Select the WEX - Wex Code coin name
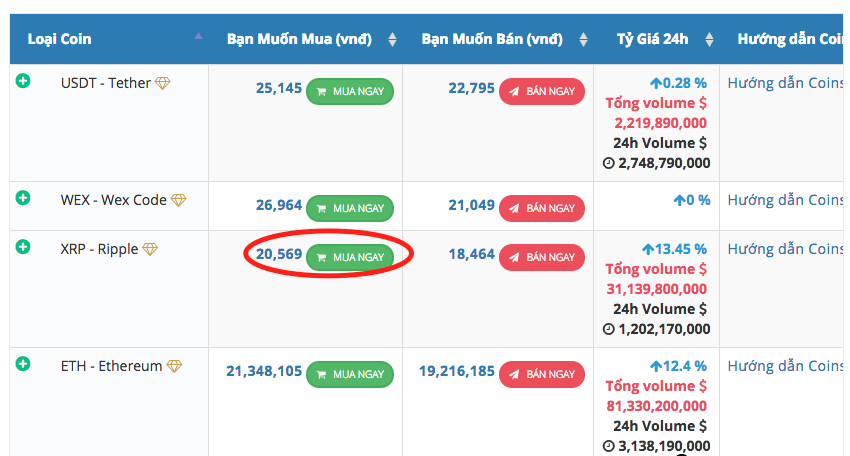This screenshot has width=850, height=456. click(x=113, y=200)
